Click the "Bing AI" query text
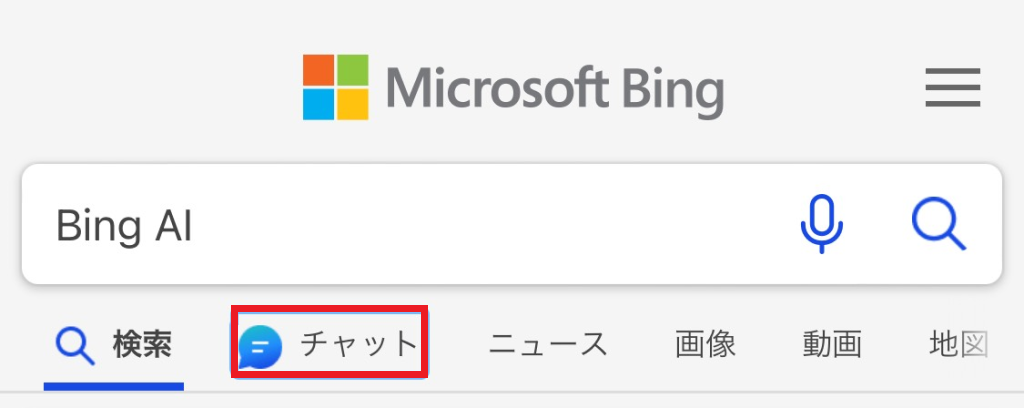This screenshot has height=408, width=1024. tap(124, 226)
